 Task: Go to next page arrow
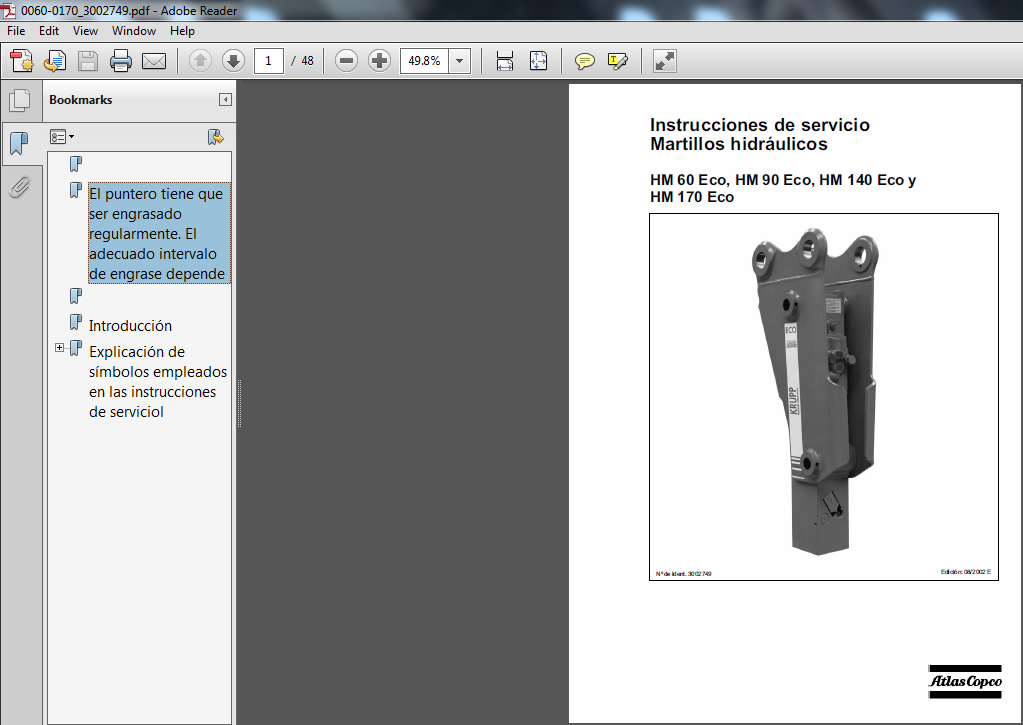point(233,61)
